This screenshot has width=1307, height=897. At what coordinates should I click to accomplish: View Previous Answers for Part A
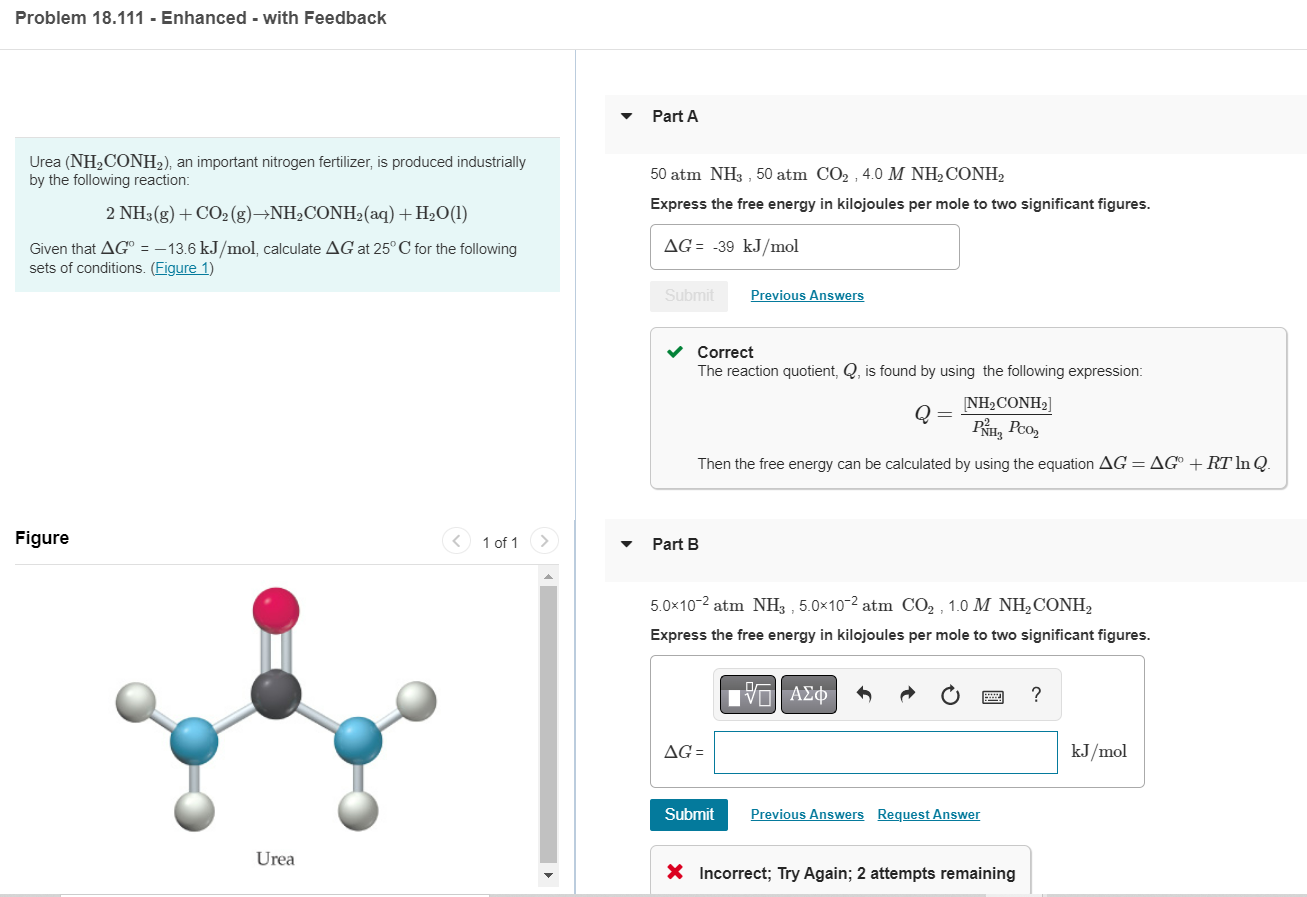[807, 296]
